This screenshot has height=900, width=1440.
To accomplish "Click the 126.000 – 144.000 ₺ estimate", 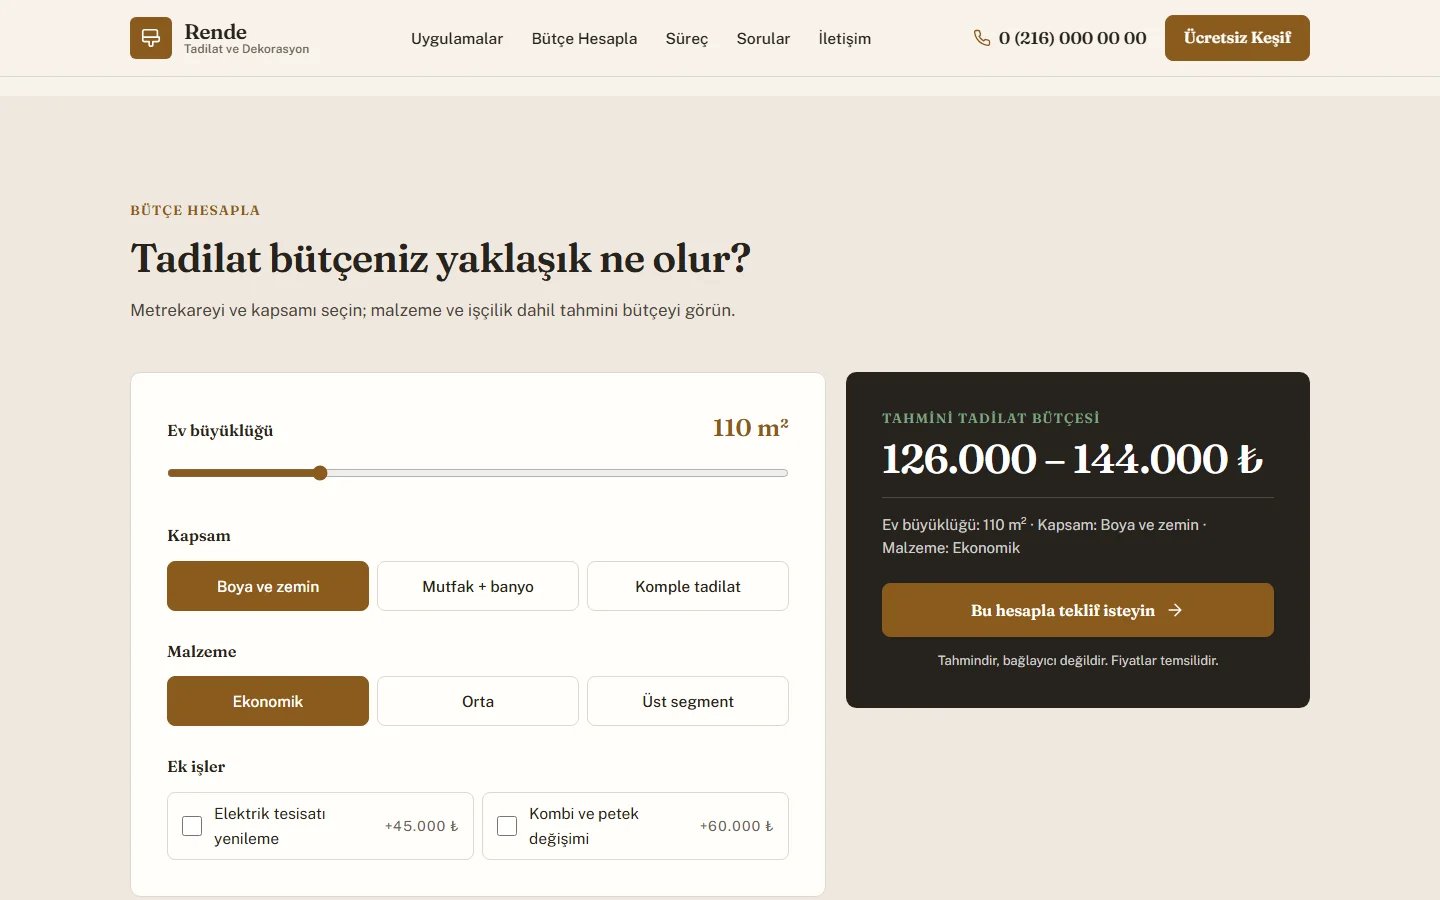I will pos(1072,459).
